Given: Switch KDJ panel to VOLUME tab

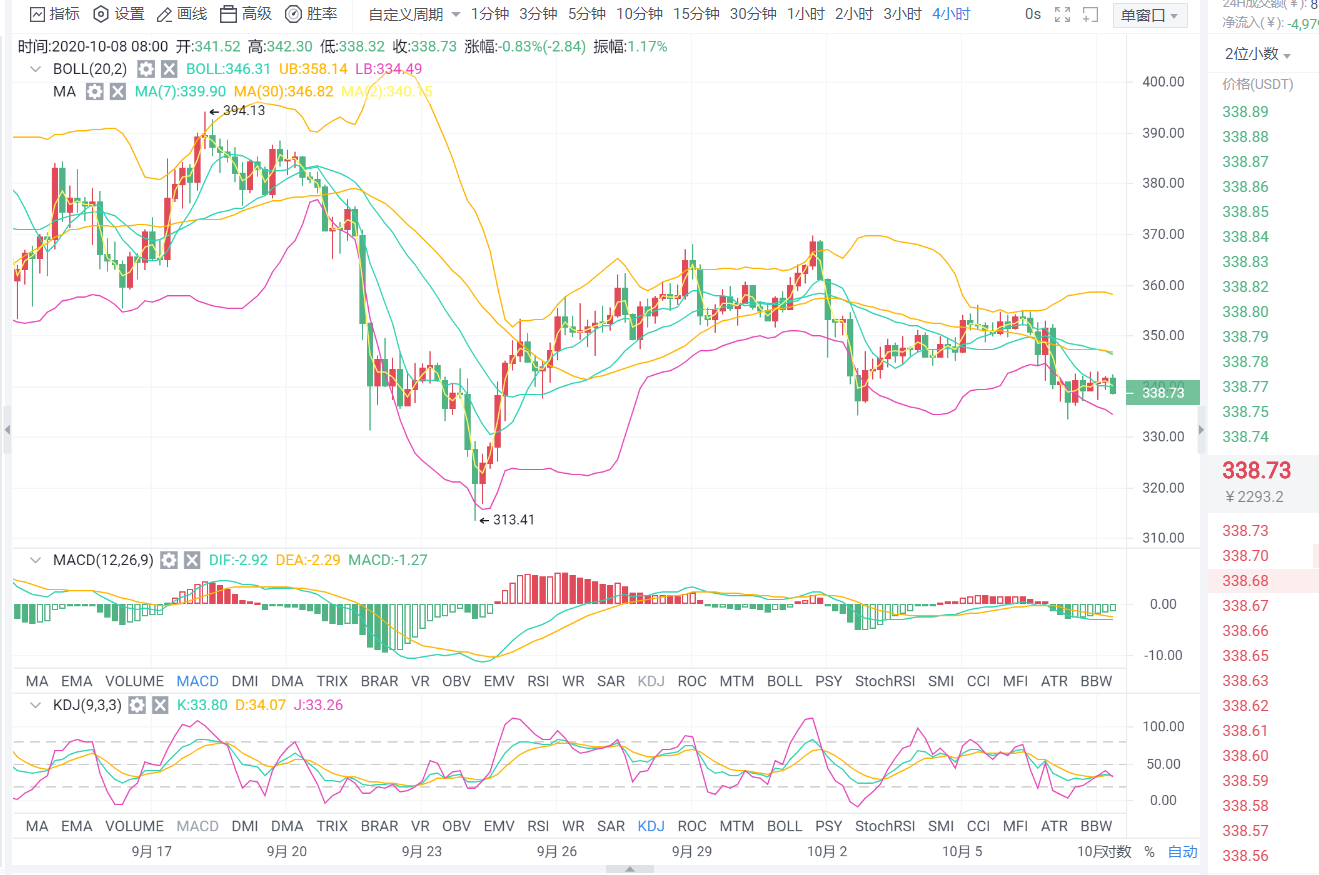Looking at the screenshot, I should 134,826.
